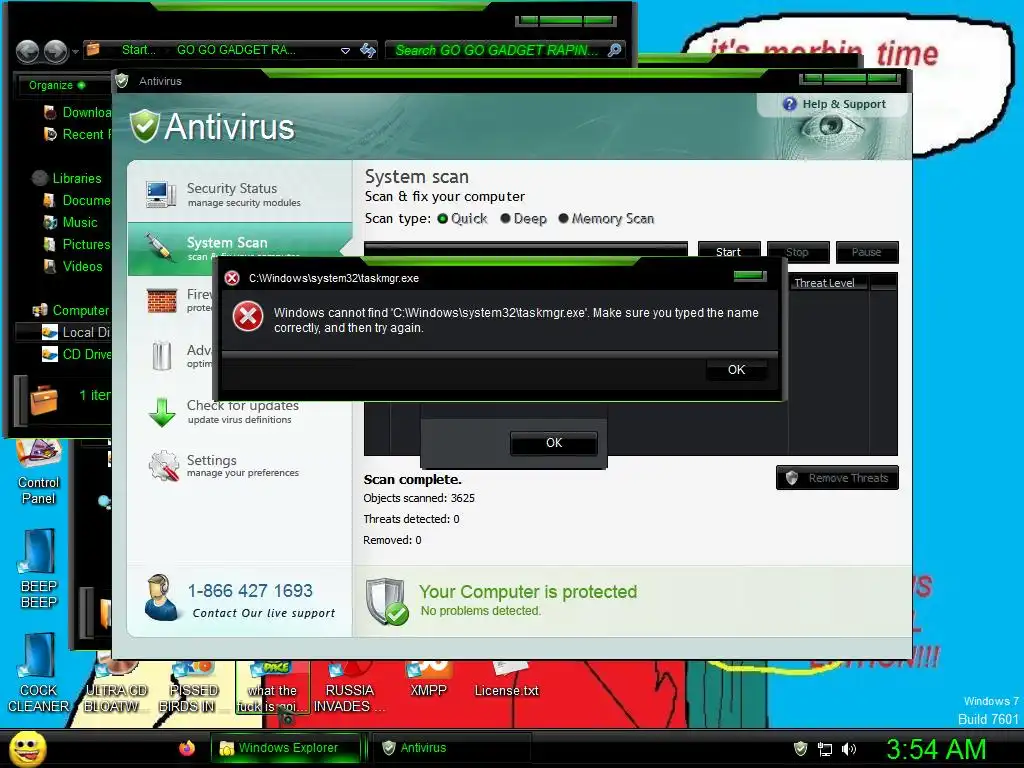Click the smiley face Start button
Viewport: 1024px width, 768px height.
[x=27, y=748]
